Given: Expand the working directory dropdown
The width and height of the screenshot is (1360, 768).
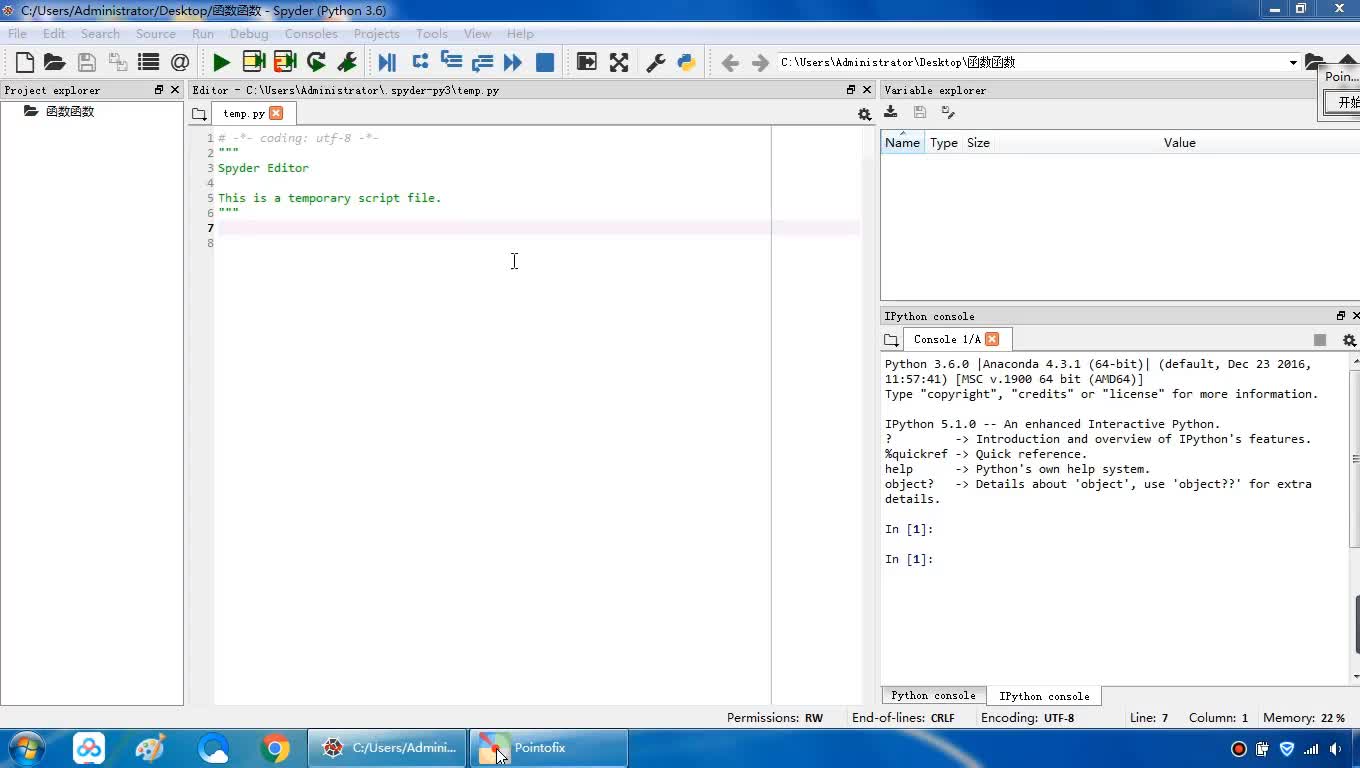Looking at the screenshot, I should click(1293, 62).
